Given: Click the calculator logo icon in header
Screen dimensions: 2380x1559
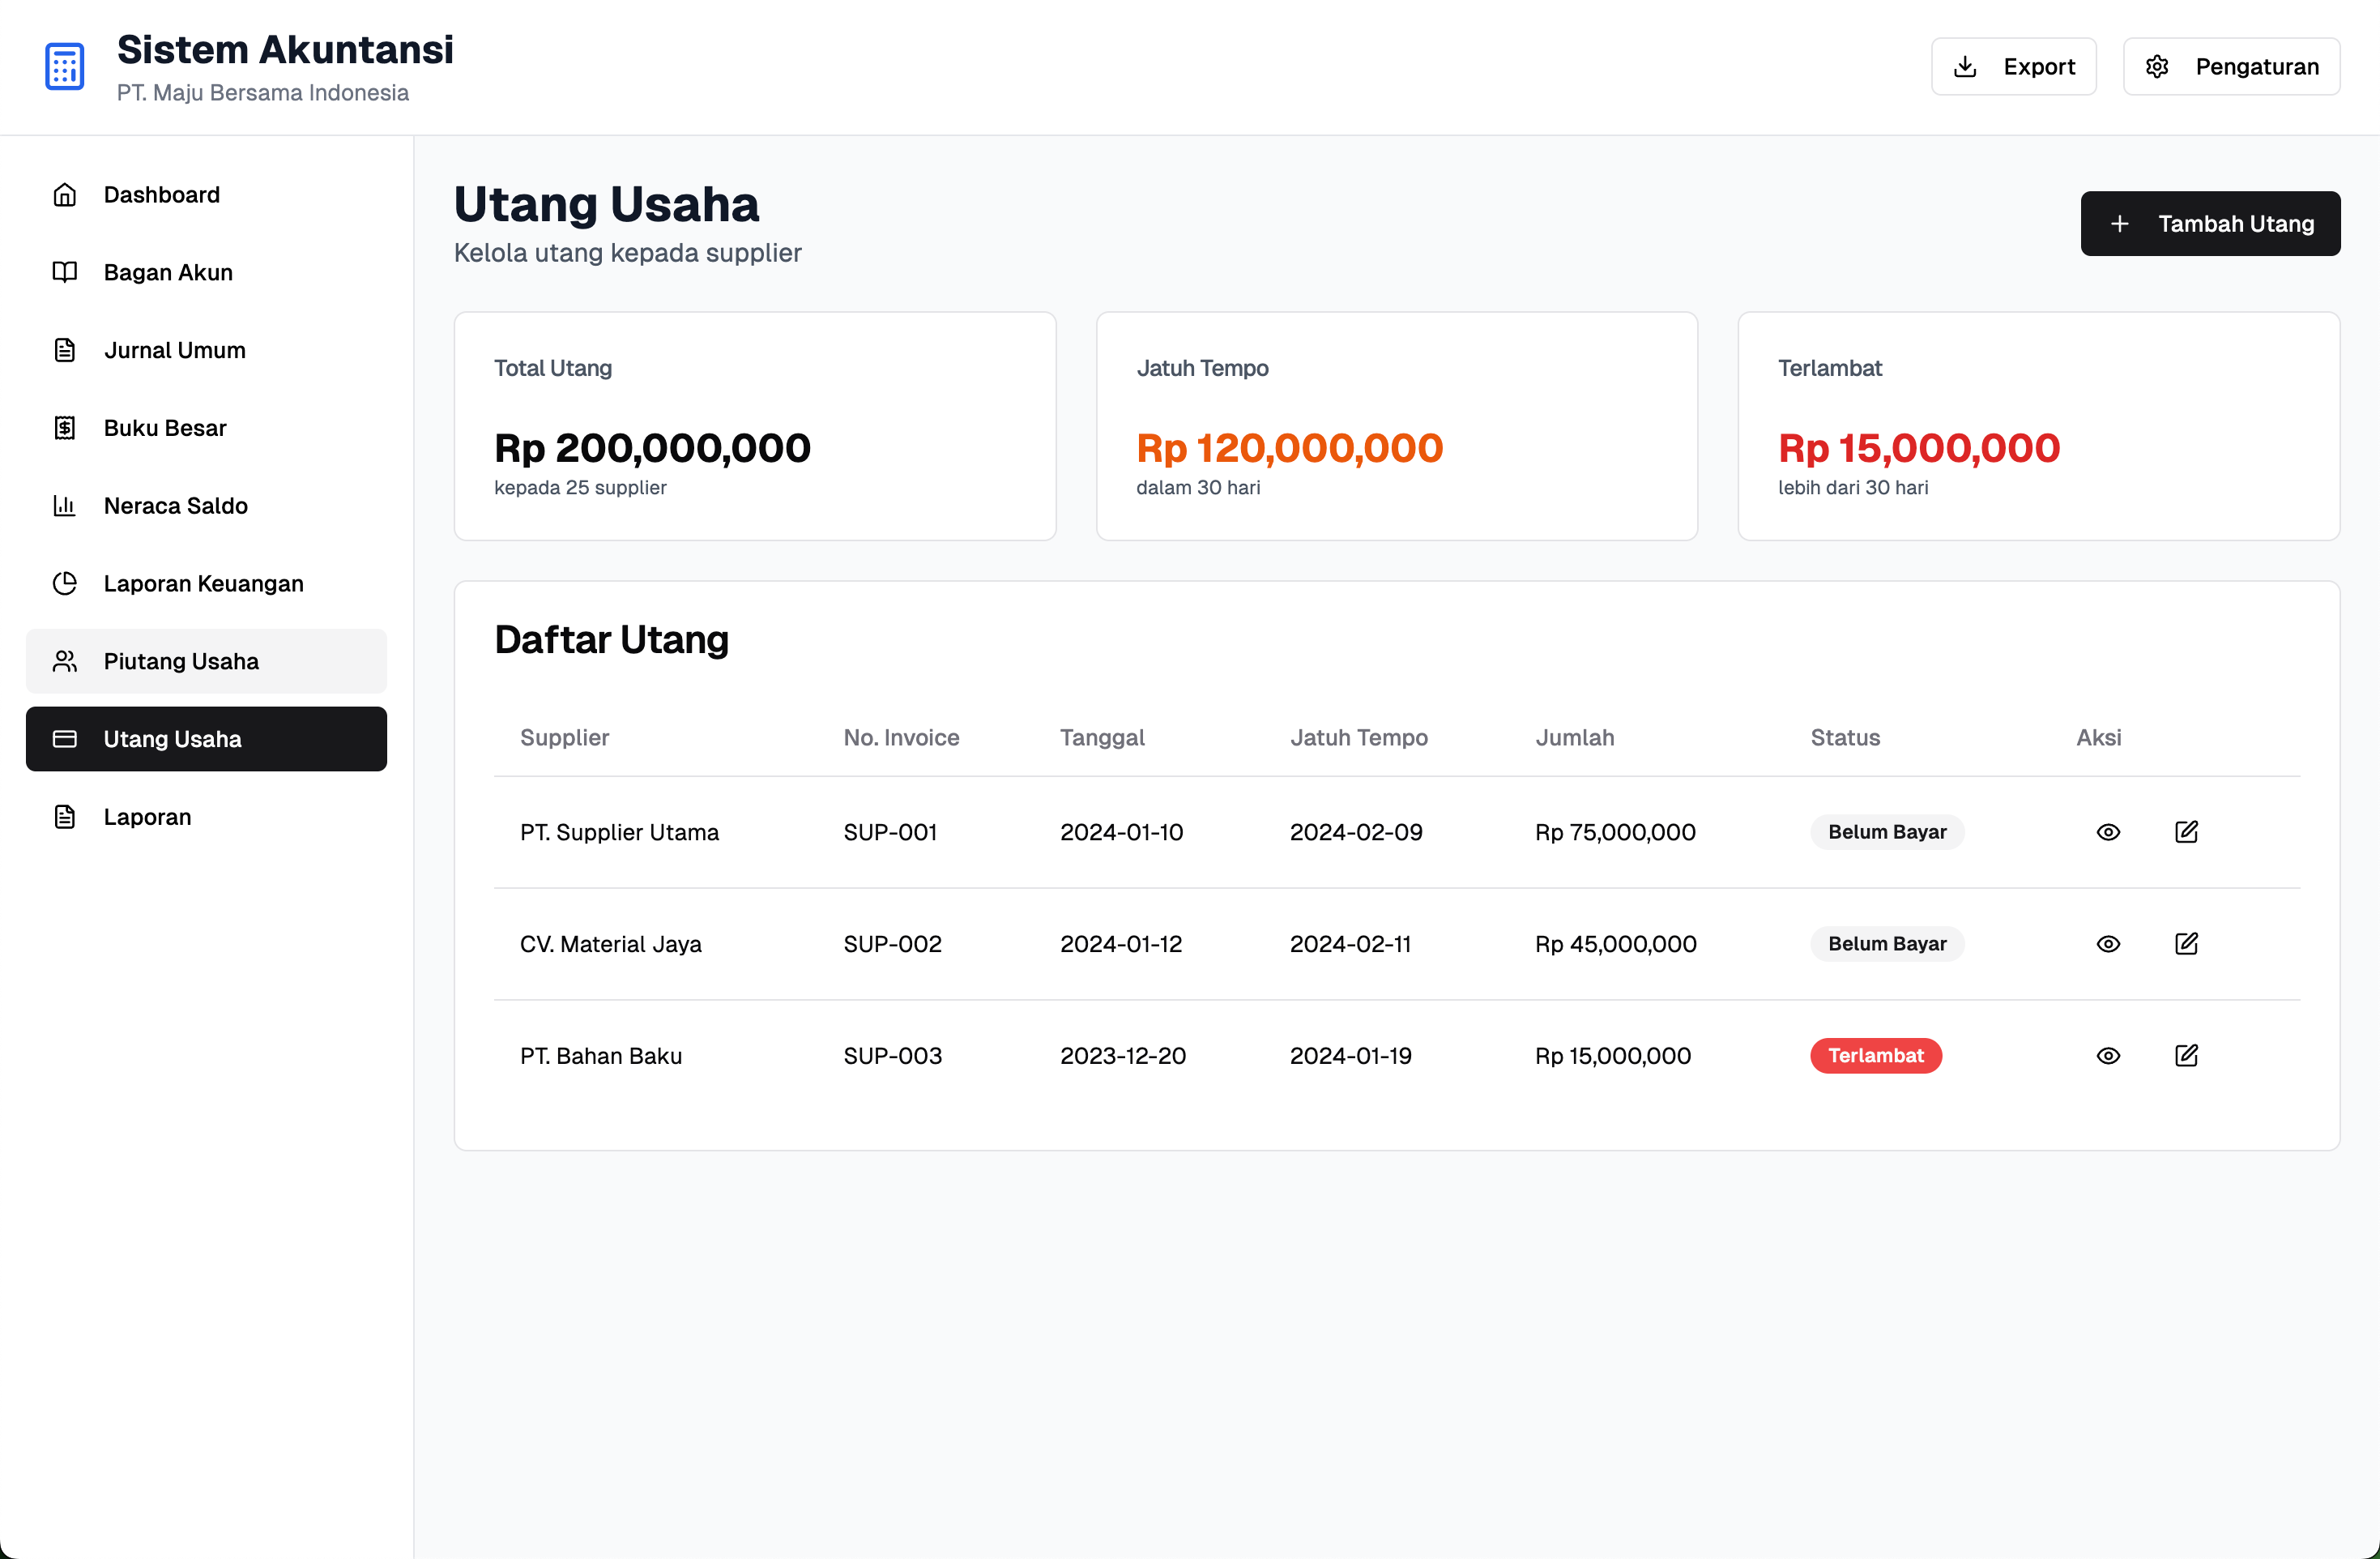Looking at the screenshot, I should click(x=65, y=67).
